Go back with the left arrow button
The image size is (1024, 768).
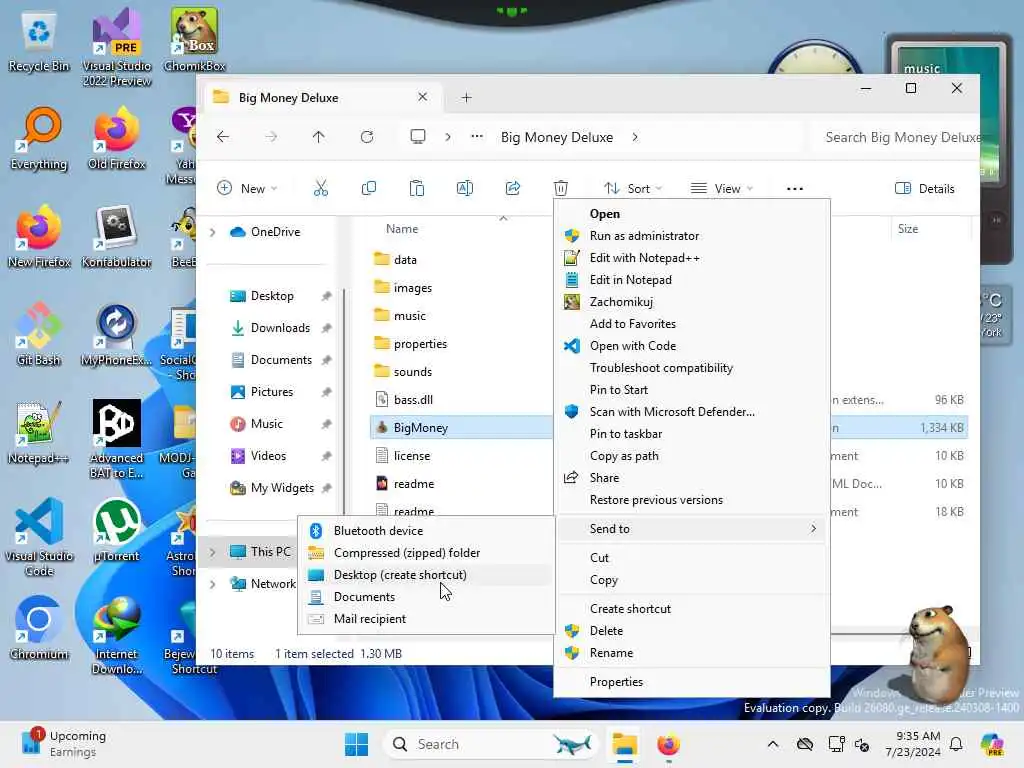pos(223,137)
